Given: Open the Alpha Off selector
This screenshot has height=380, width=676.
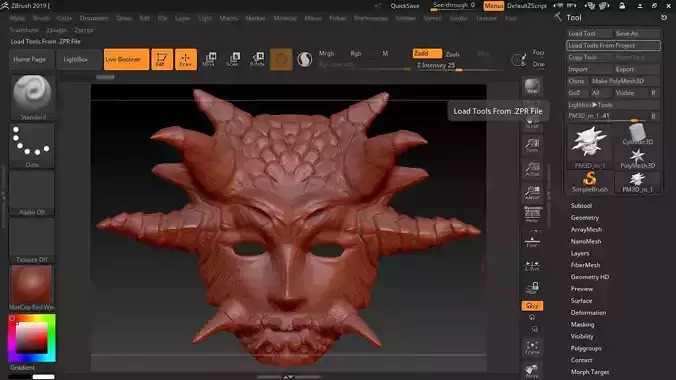Looking at the screenshot, I should 32,193.
